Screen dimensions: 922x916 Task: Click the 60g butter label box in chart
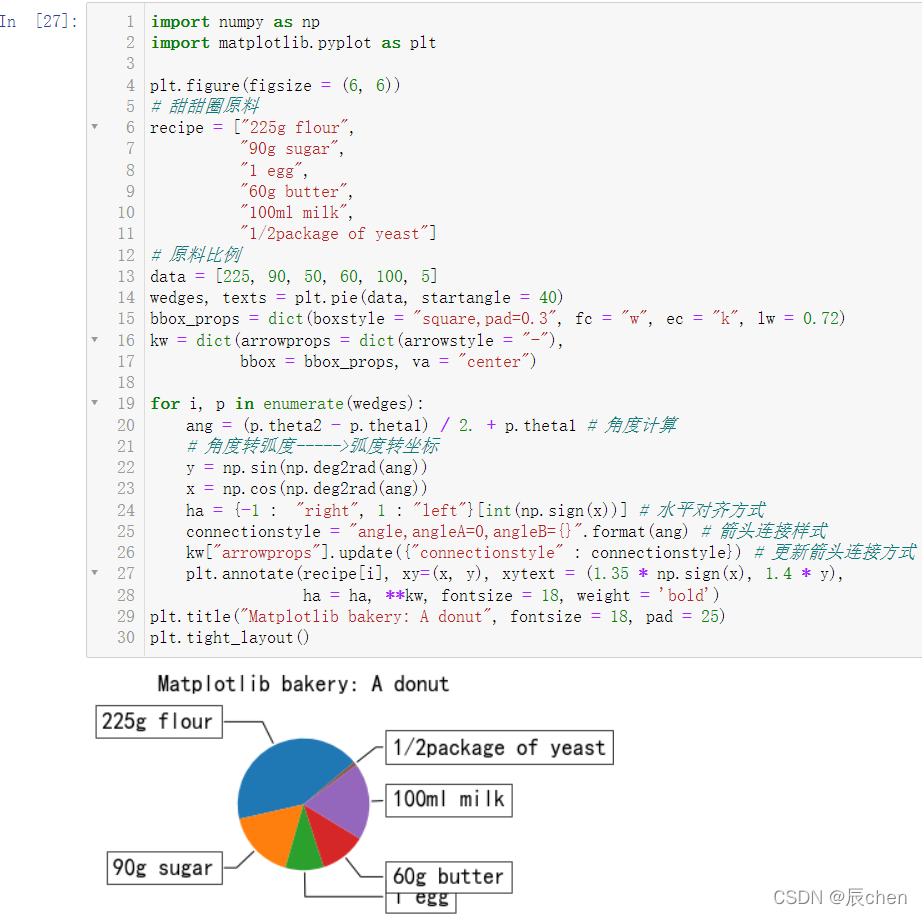(x=449, y=877)
